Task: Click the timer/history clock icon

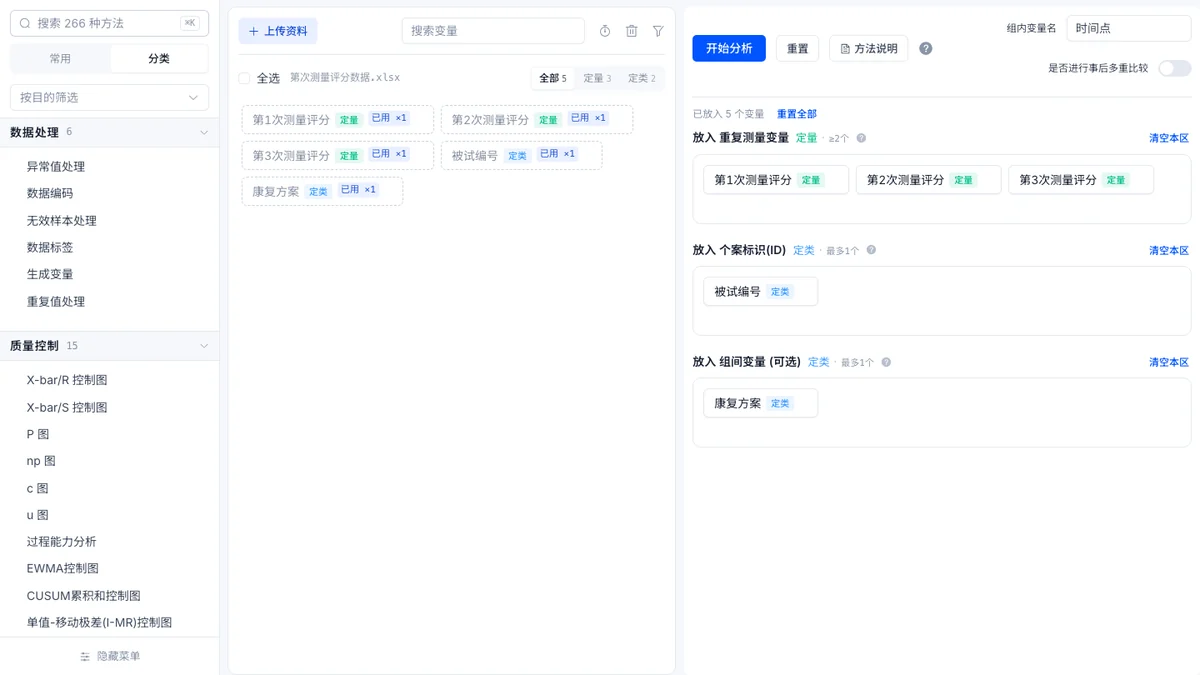Action: point(605,31)
